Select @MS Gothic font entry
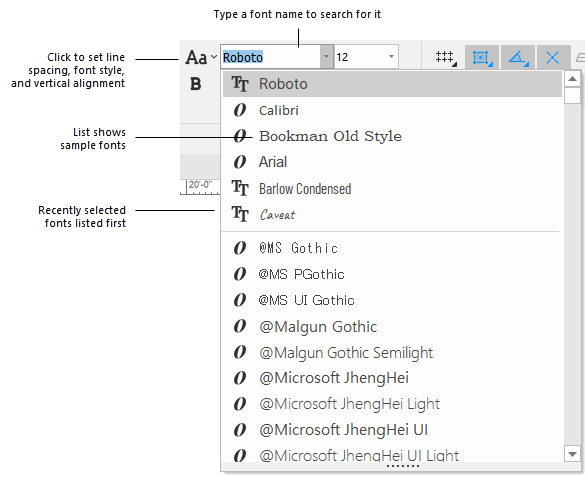The width and height of the screenshot is (585, 477). [x=392, y=248]
